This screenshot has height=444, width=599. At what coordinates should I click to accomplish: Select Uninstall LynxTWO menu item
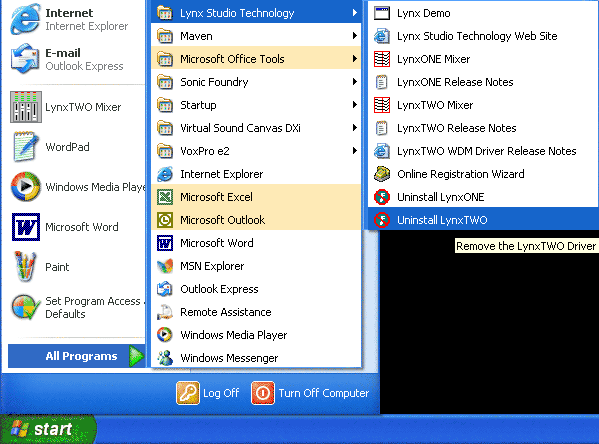coord(483,220)
